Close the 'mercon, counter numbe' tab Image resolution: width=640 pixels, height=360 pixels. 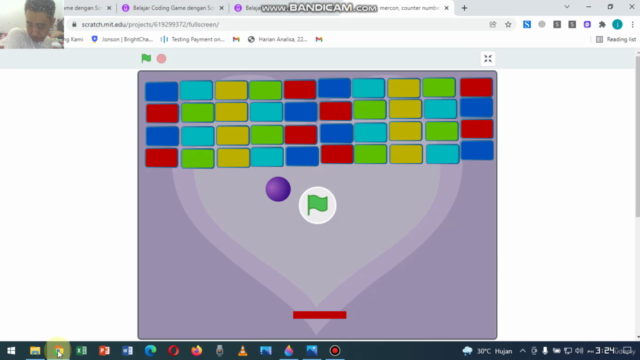pyautogui.click(x=447, y=8)
